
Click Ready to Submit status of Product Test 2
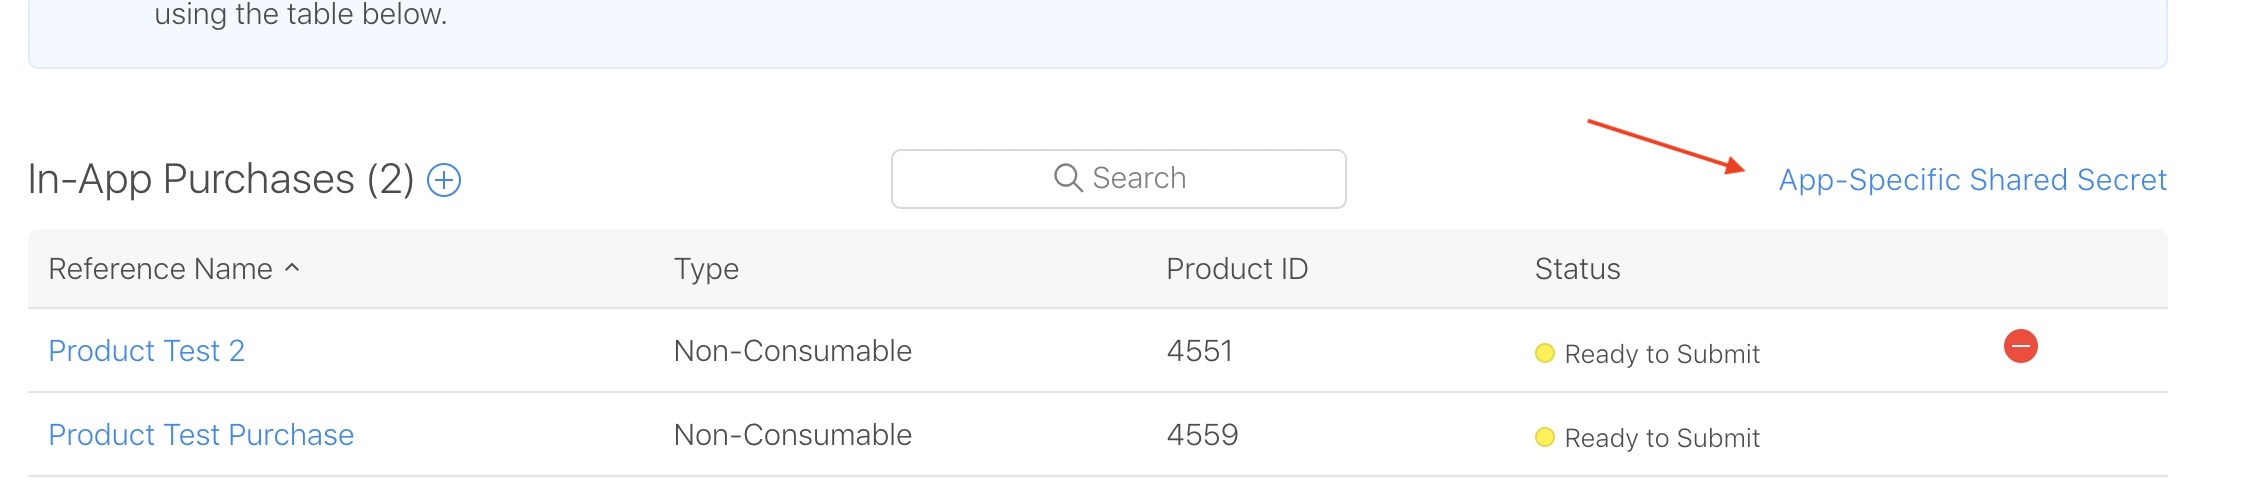pos(1661,354)
